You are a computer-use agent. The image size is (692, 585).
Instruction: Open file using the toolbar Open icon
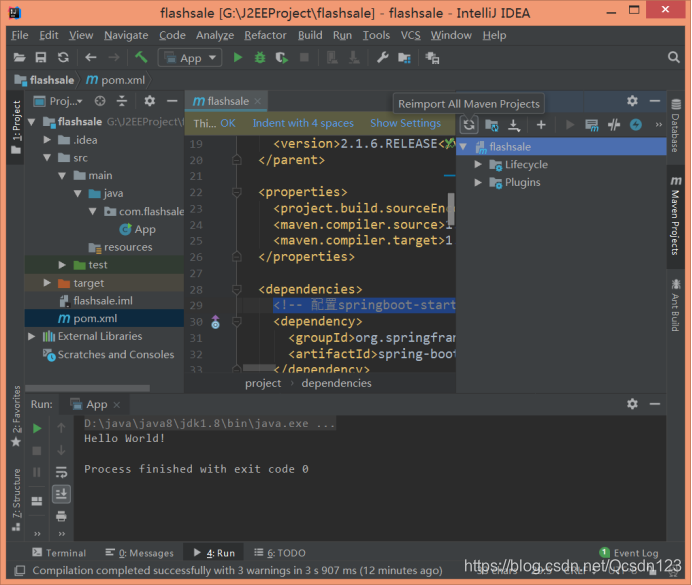19,58
